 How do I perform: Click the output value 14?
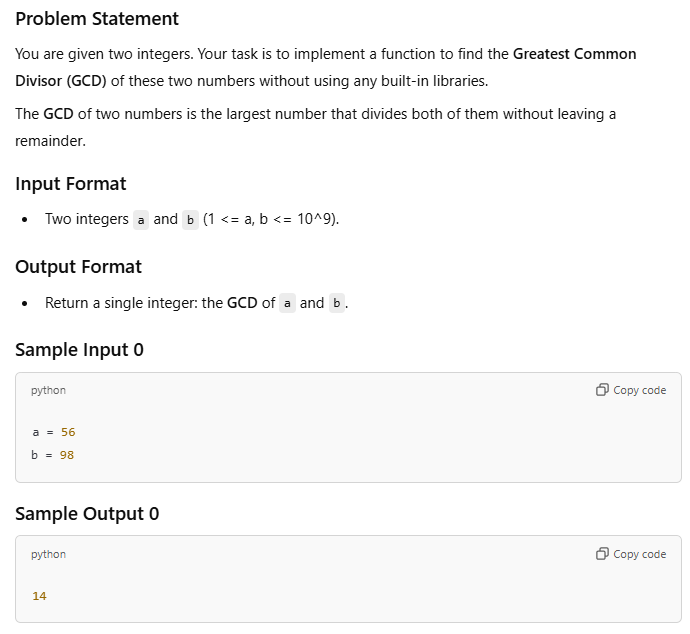(39, 596)
